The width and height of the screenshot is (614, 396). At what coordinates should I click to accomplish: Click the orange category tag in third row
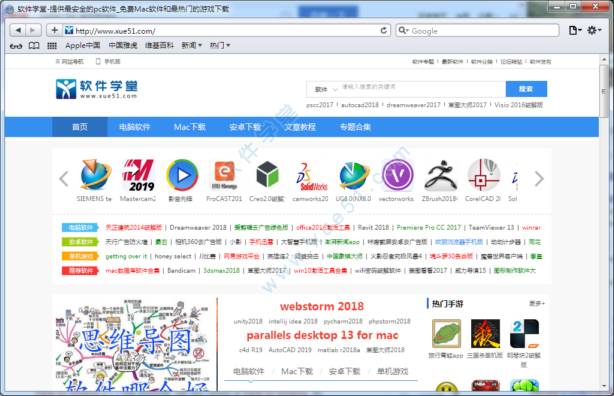[x=80, y=256]
